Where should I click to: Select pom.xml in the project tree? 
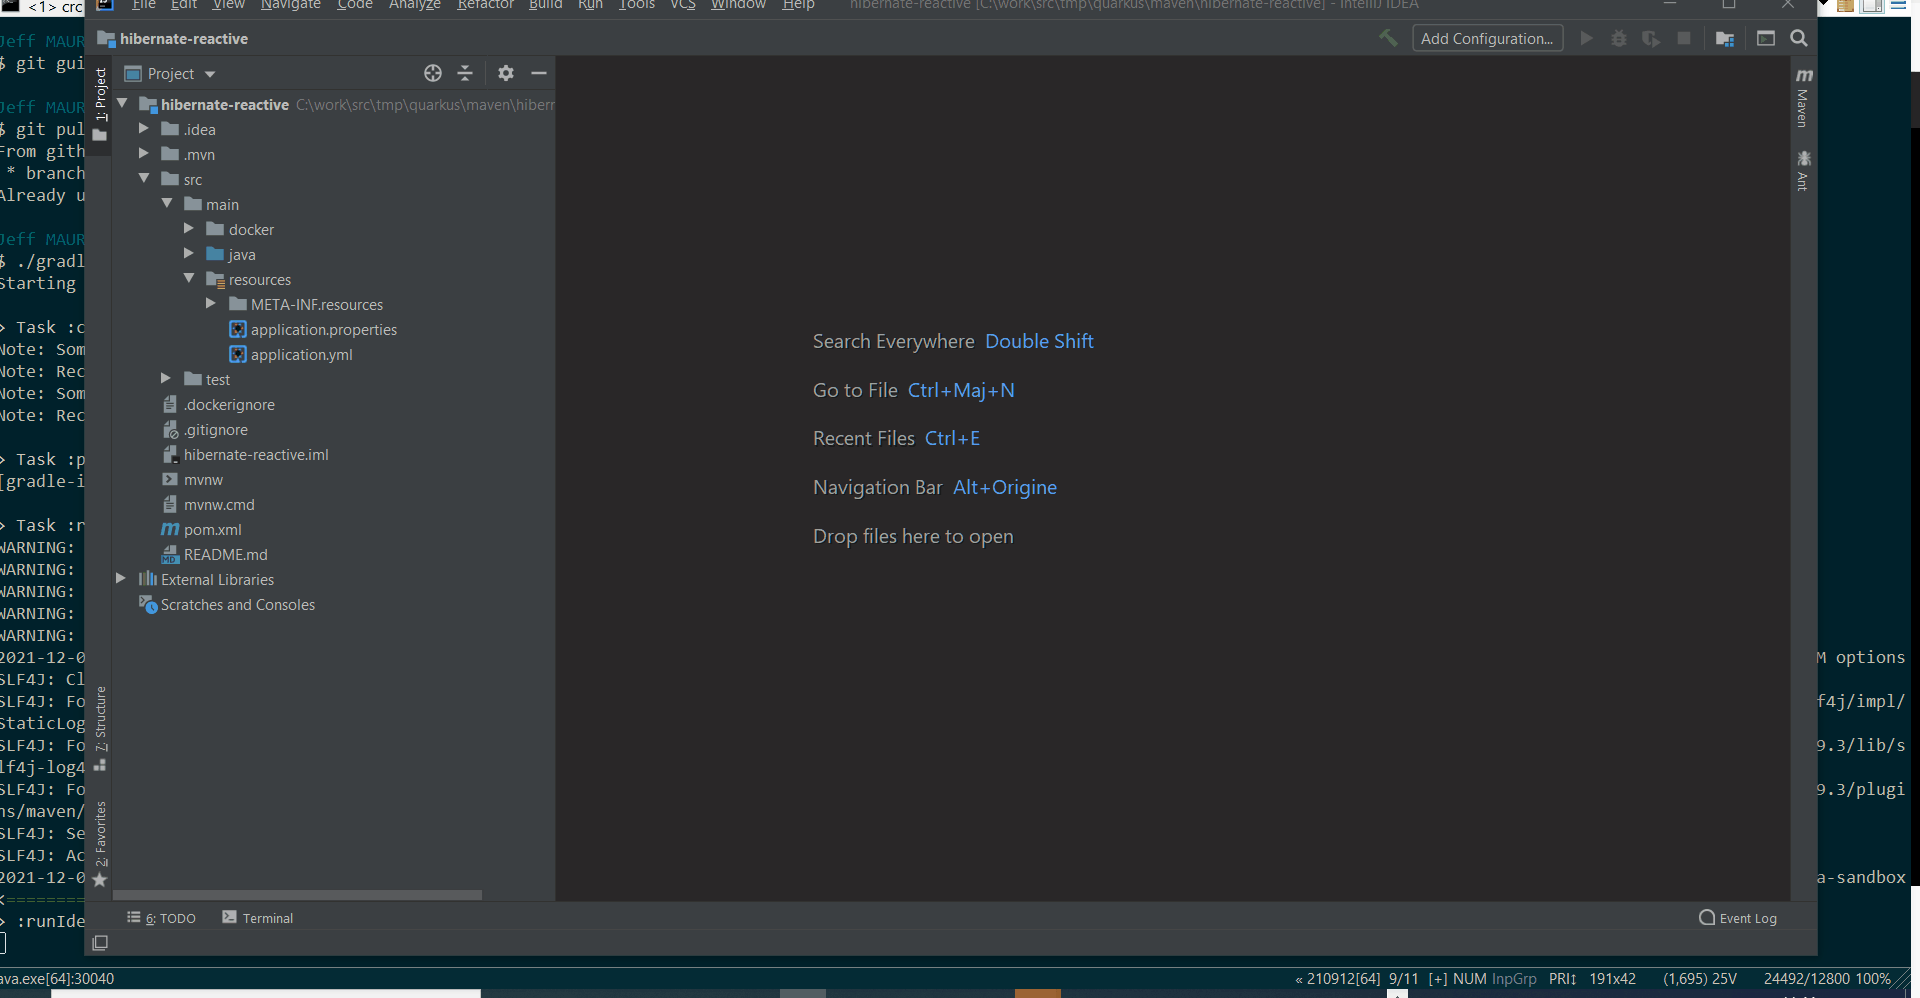click(x=211, y=529)
